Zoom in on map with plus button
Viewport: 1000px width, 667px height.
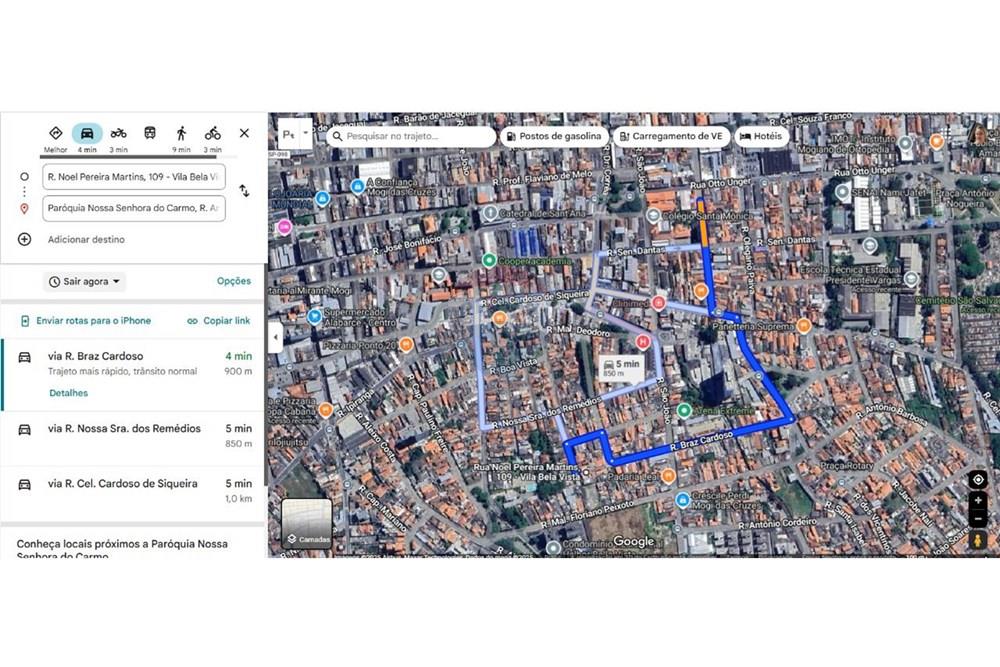[x=978, y=500]
